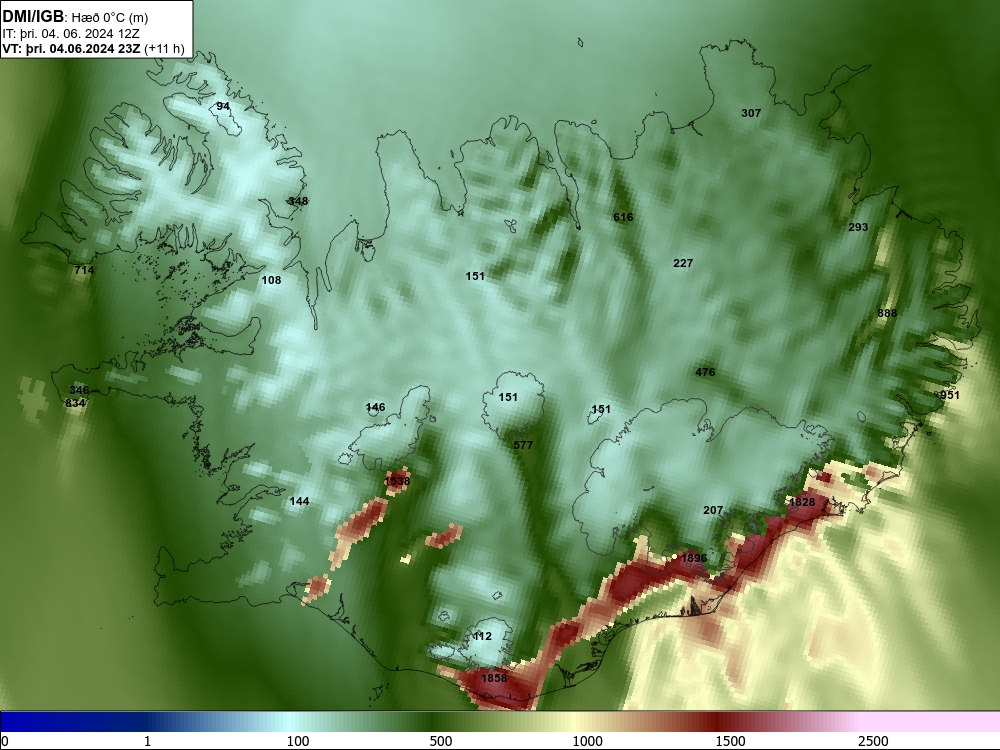
Task: Click the map value 144
Action: (x=299, y=501)
